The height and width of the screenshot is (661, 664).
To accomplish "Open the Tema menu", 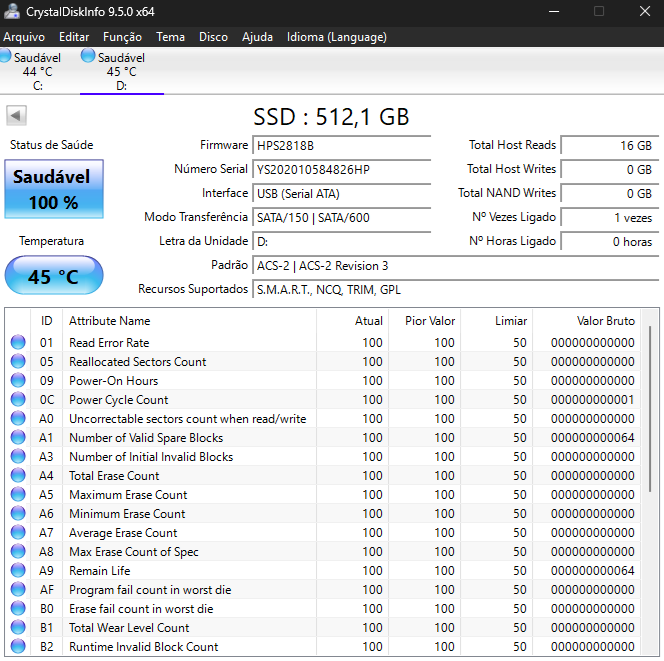I will 170,37.
